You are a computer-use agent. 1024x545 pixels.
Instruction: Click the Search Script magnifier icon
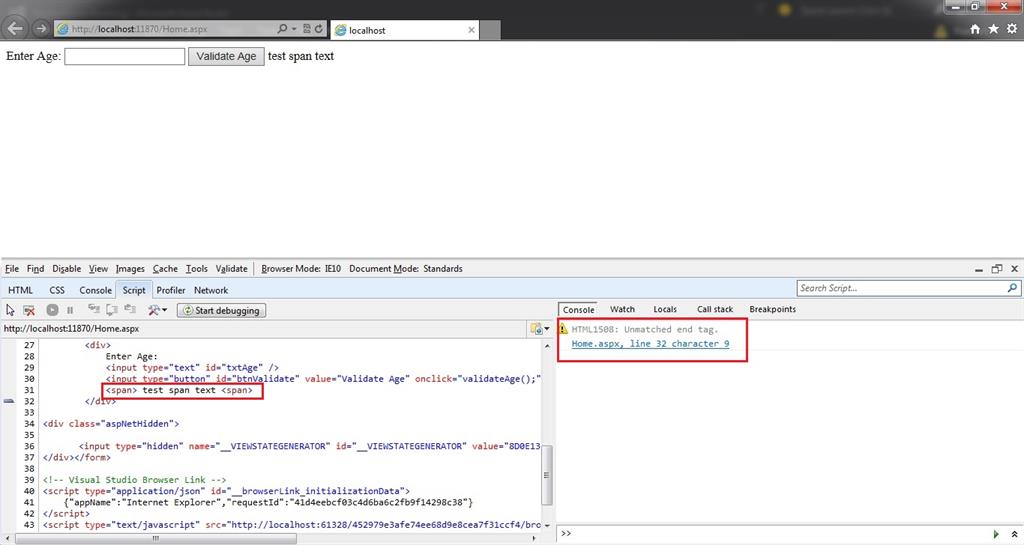click(1012, 288)
